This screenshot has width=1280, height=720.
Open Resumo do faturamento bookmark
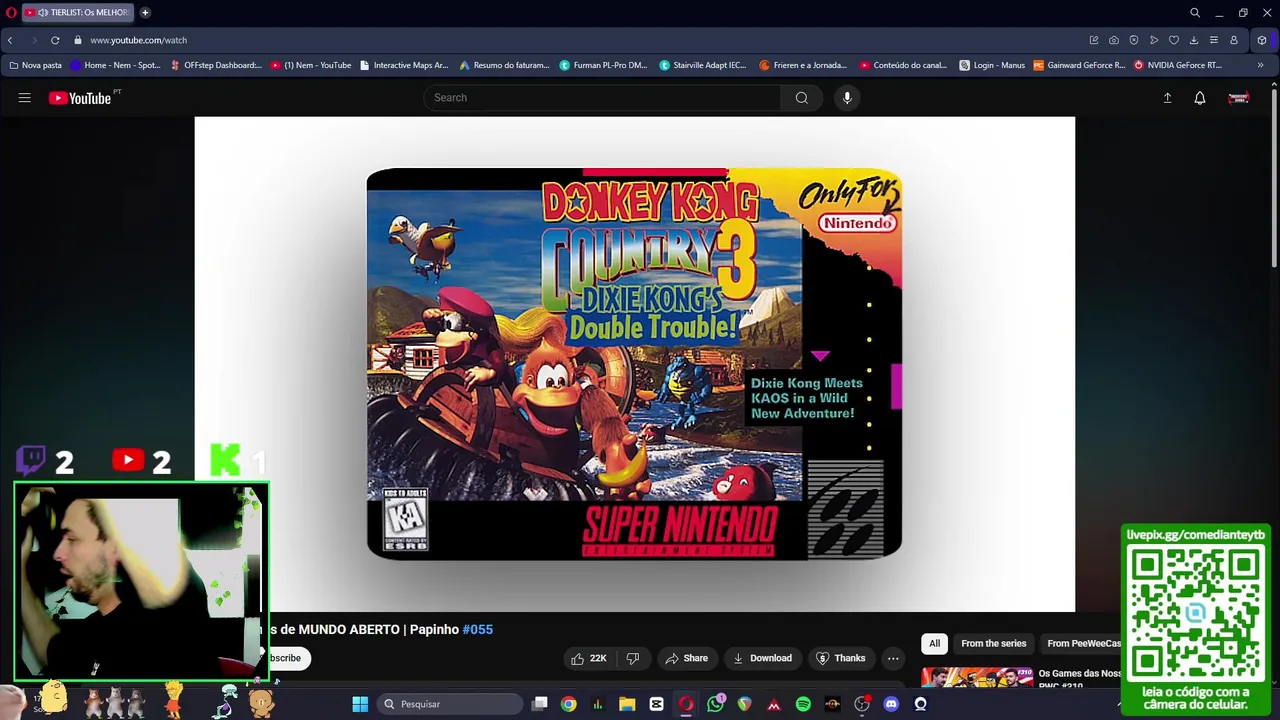[x=505, y=65]
